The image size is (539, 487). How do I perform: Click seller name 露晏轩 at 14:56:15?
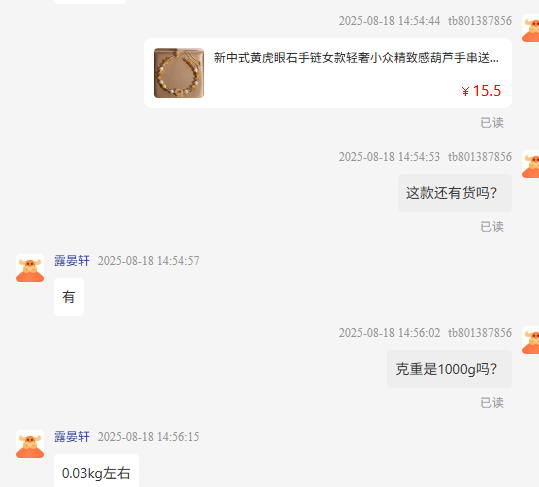pos(72,437)
